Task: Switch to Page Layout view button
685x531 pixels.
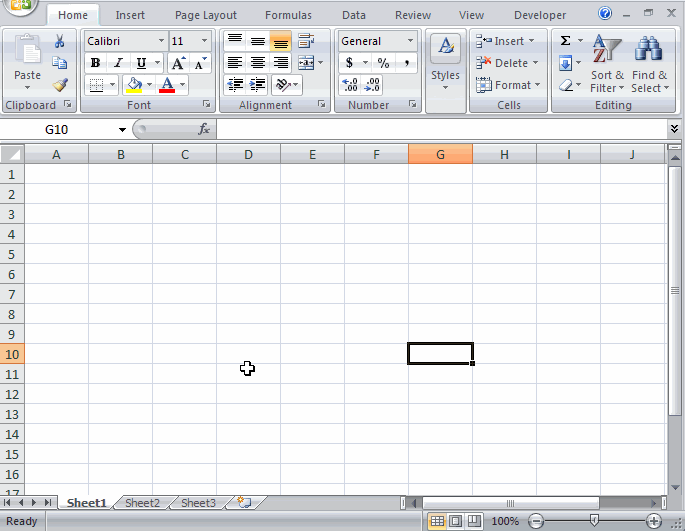Action: (455, 521)
